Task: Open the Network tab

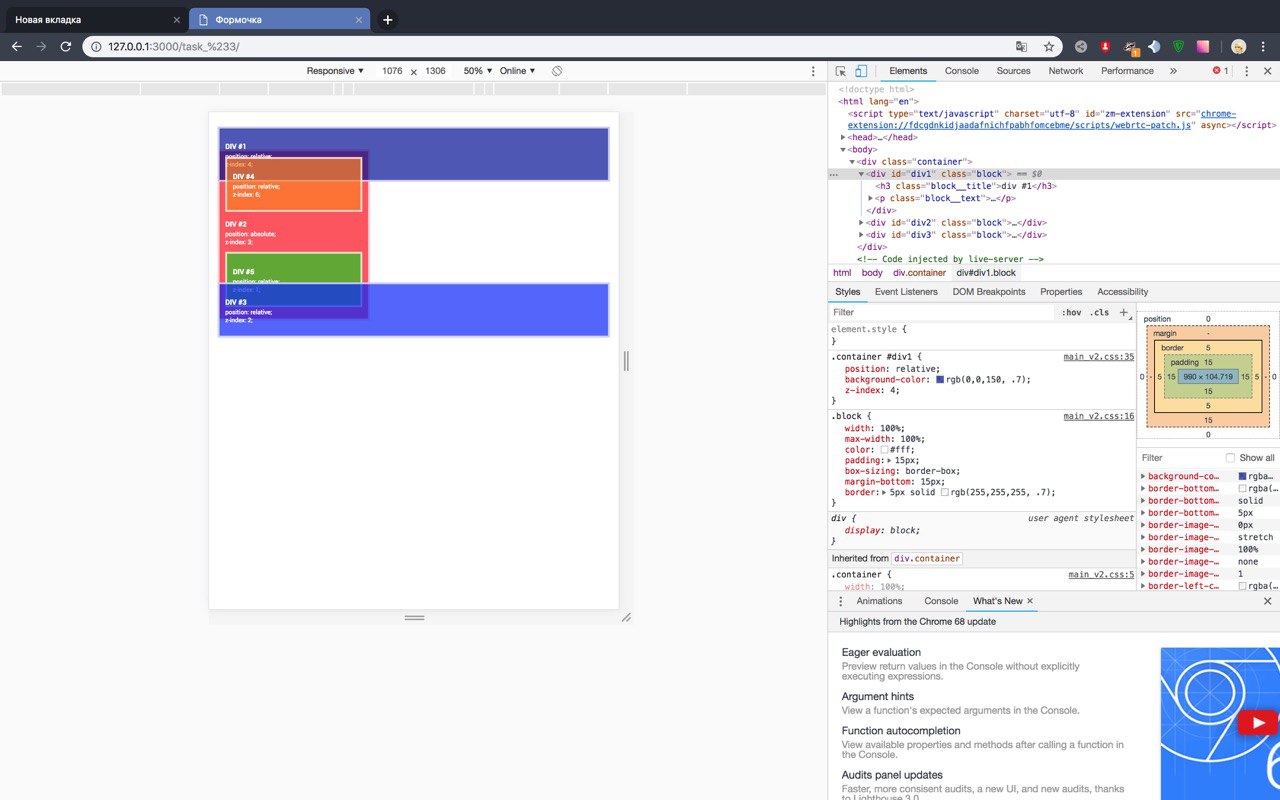Action: (x=1066, y=71)
